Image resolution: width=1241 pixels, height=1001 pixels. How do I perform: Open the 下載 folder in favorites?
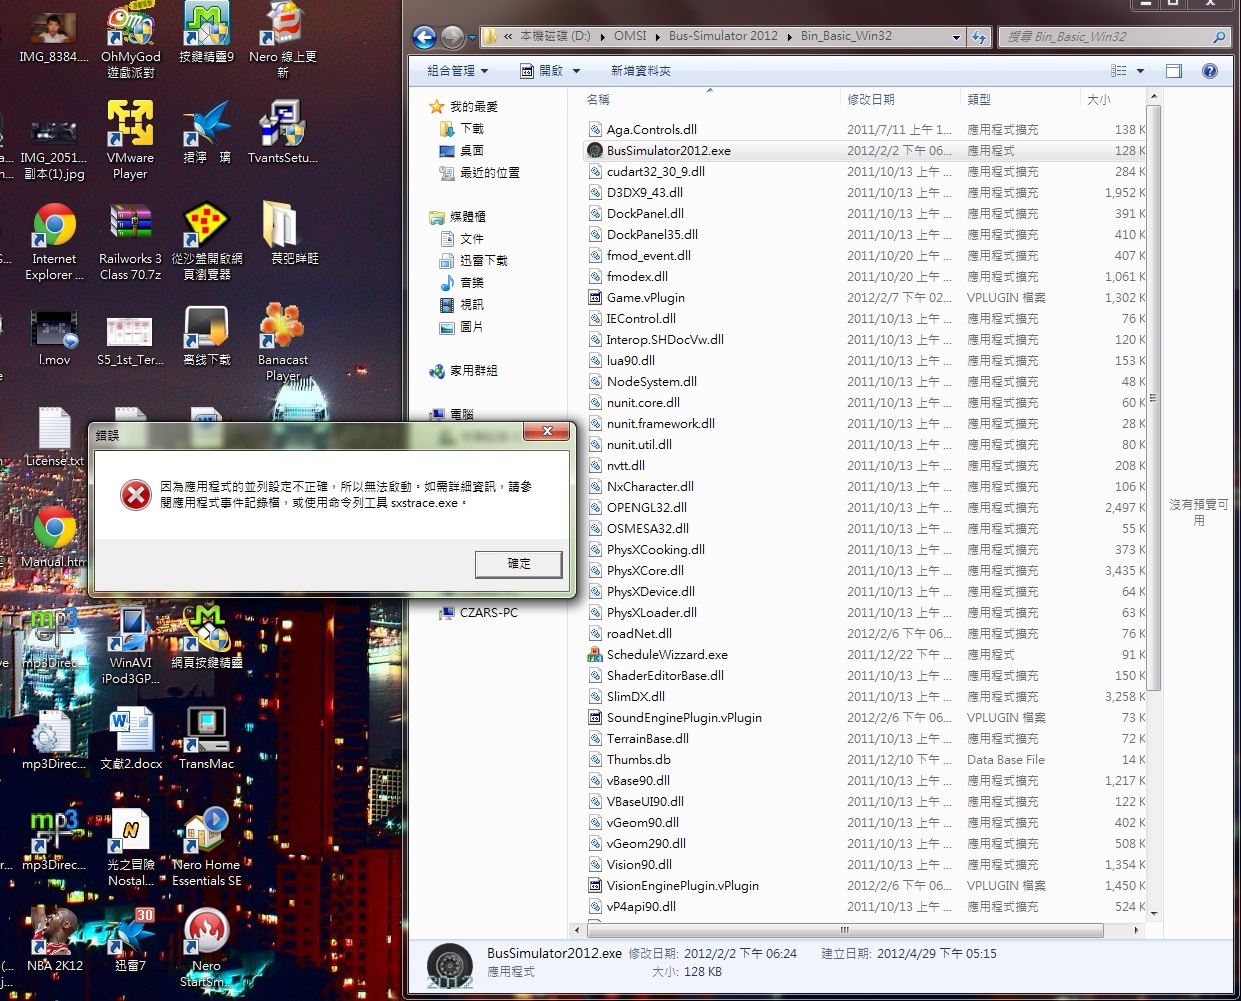[471, 129]
